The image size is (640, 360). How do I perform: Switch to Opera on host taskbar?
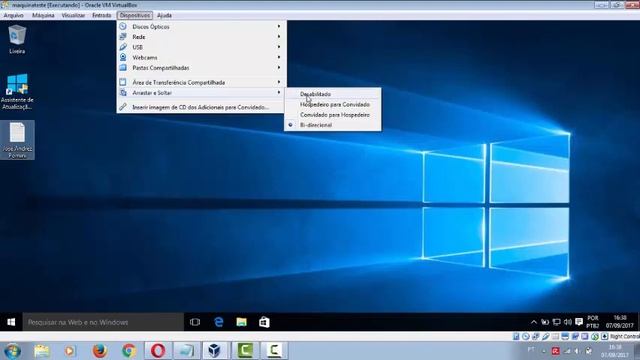158,351
